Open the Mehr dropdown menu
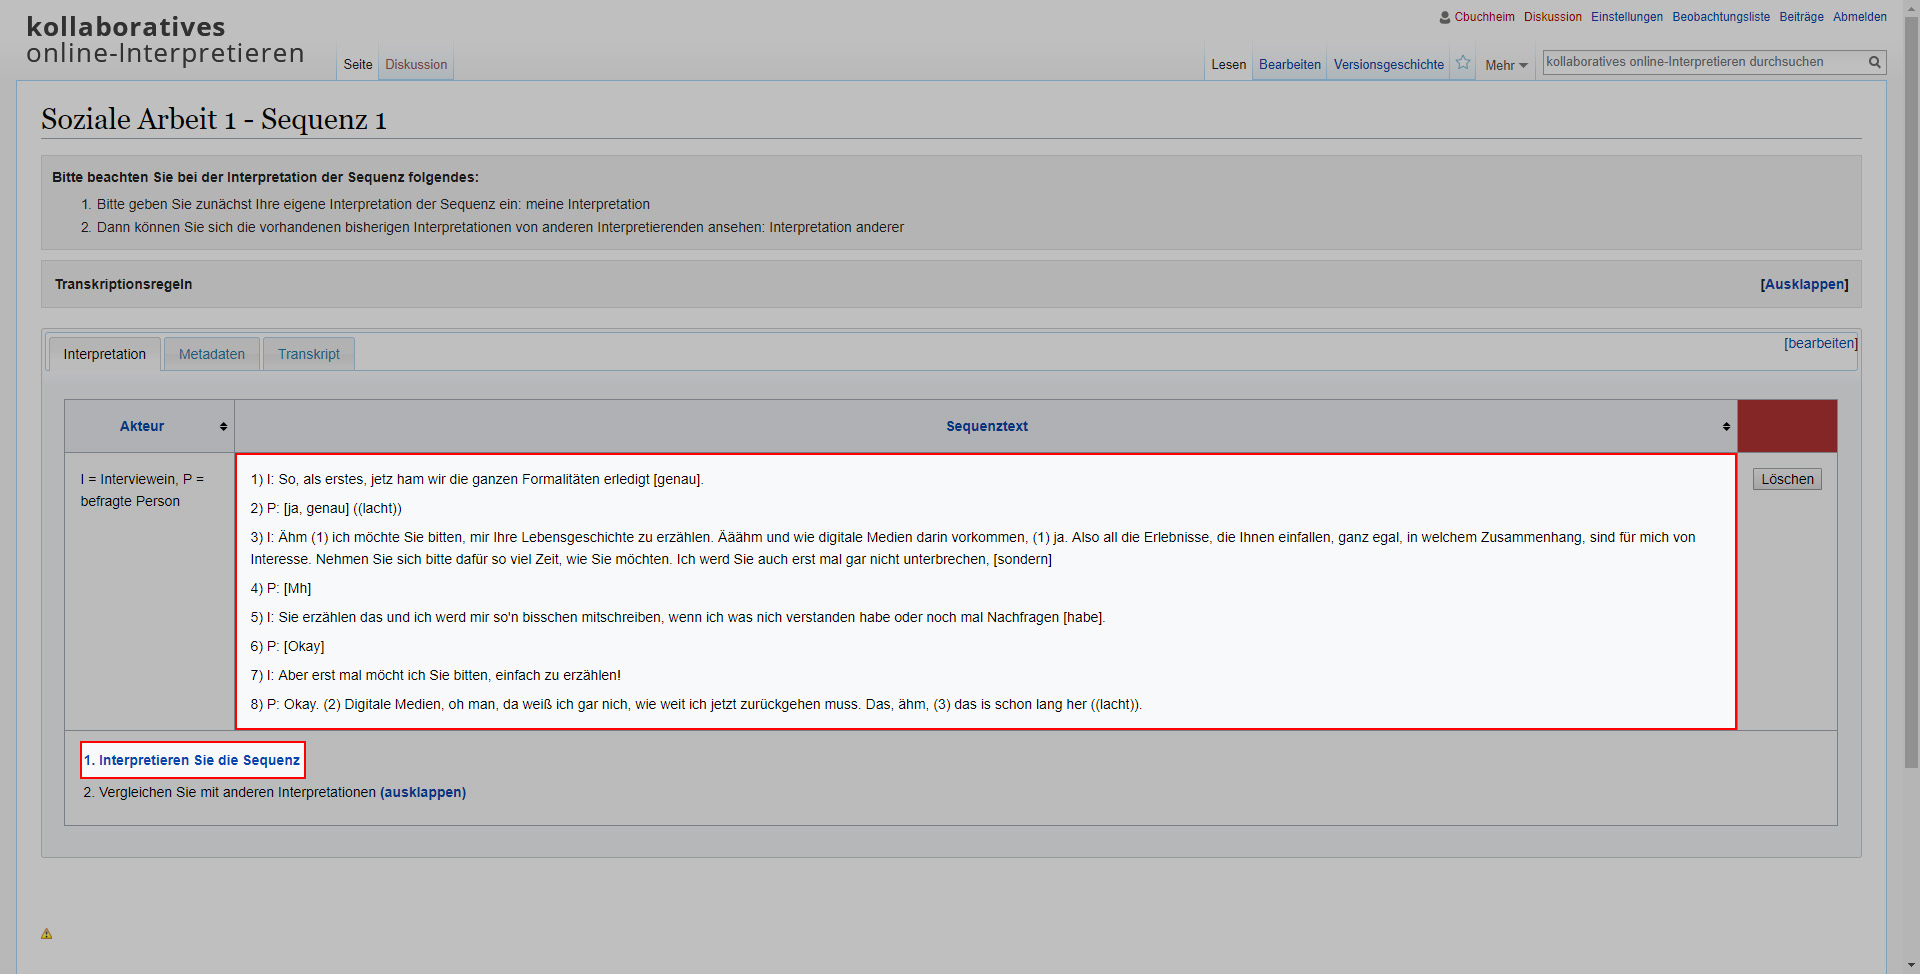The height and width of the screenshot is (974, 1920). 1505,65
